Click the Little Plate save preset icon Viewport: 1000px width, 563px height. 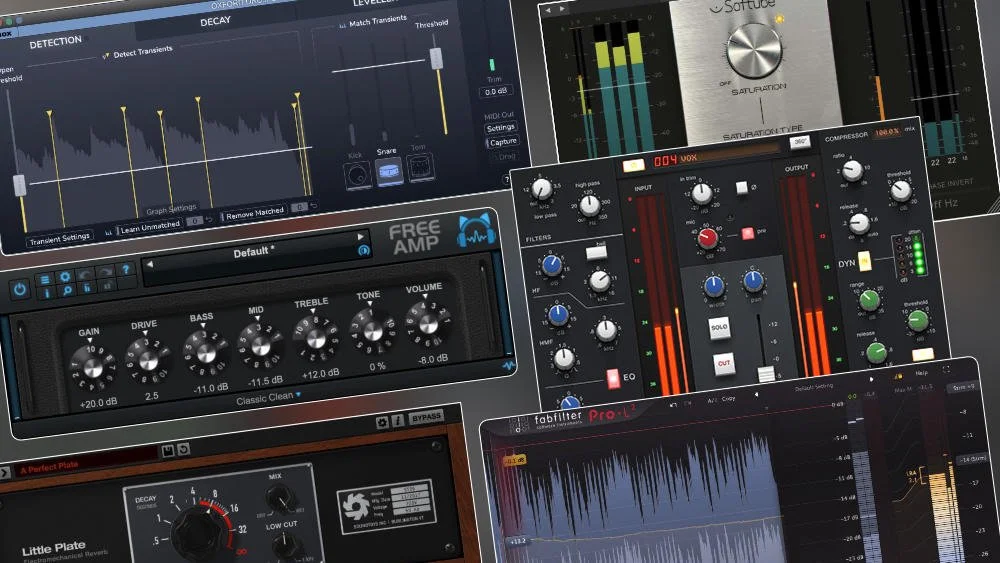168,451
